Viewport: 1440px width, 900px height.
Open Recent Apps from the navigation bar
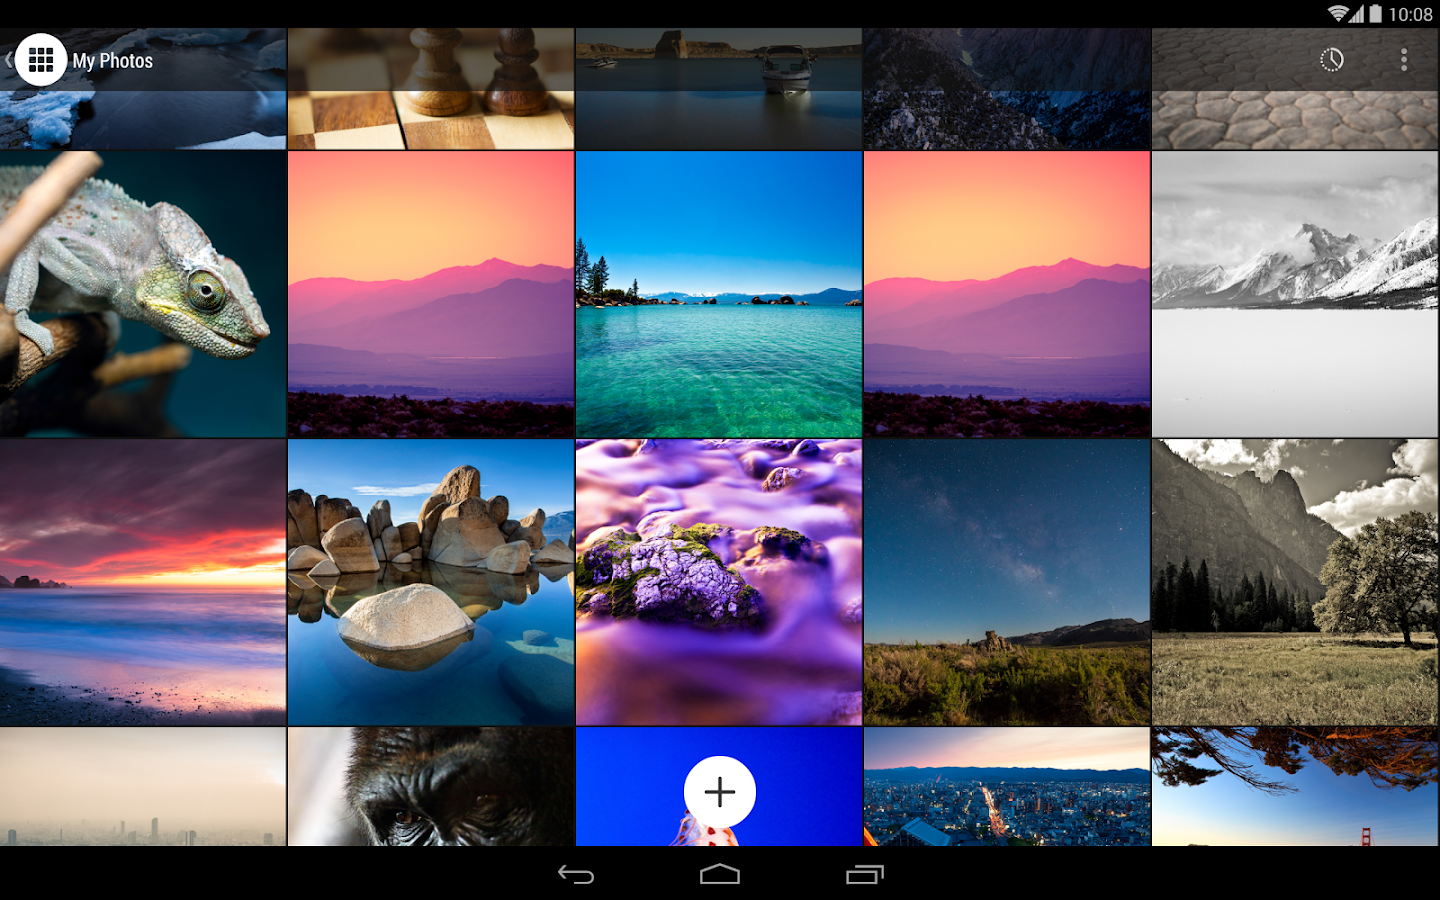pyautogui.click(x=864, y=875)
